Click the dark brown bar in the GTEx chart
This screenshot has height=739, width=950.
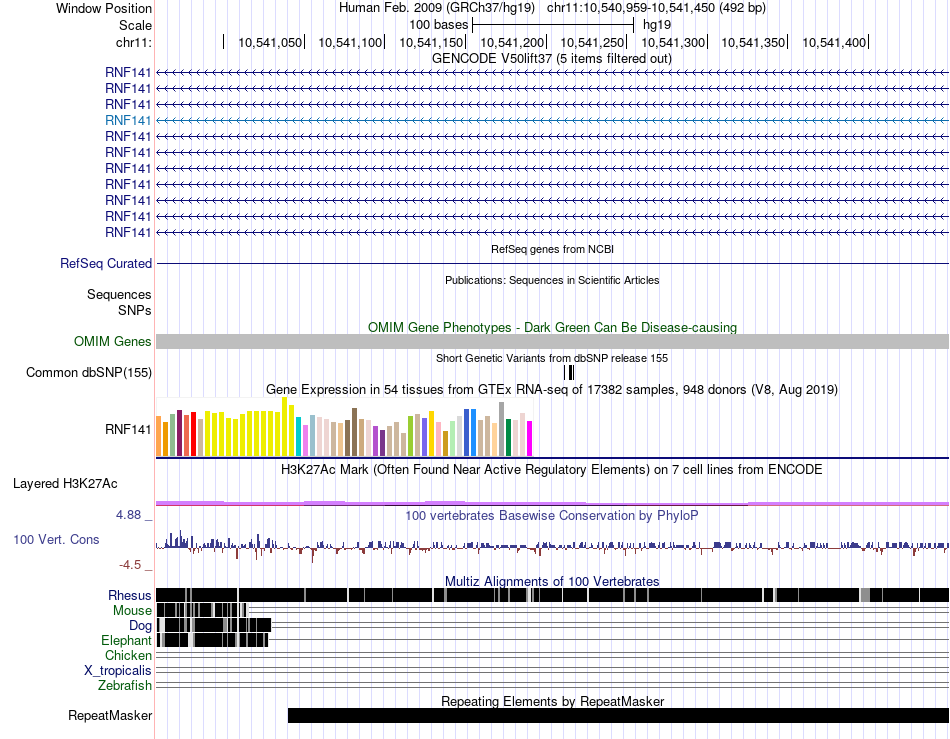click(x=354, y=432)
